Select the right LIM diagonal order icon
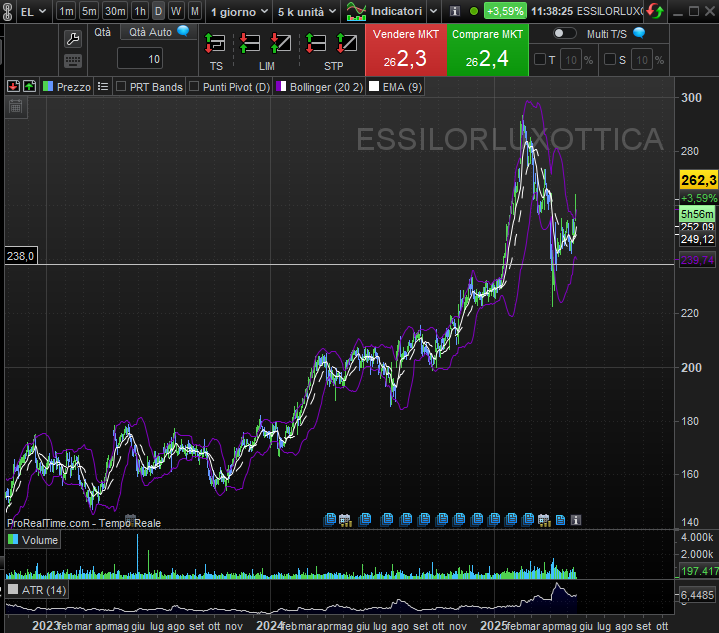 click(x=281, y=44)
